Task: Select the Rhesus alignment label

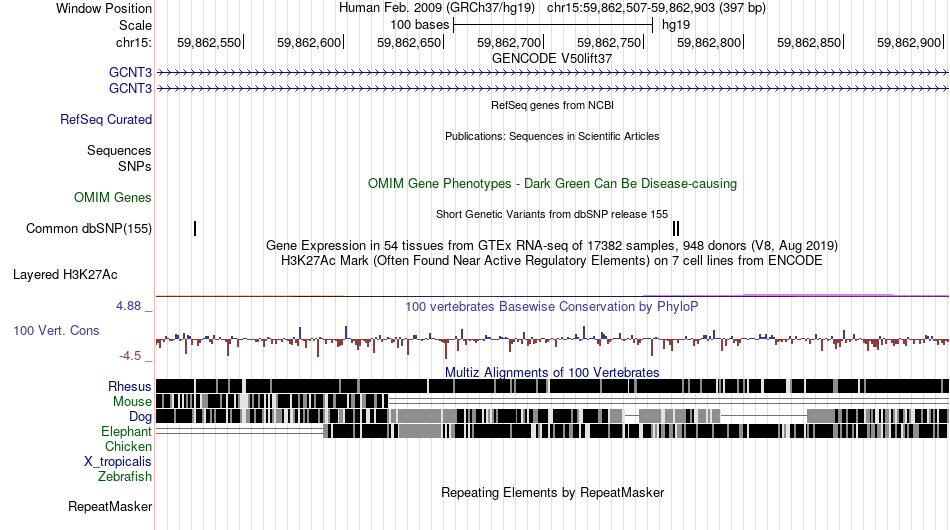Action: click(x=130, y=386)
